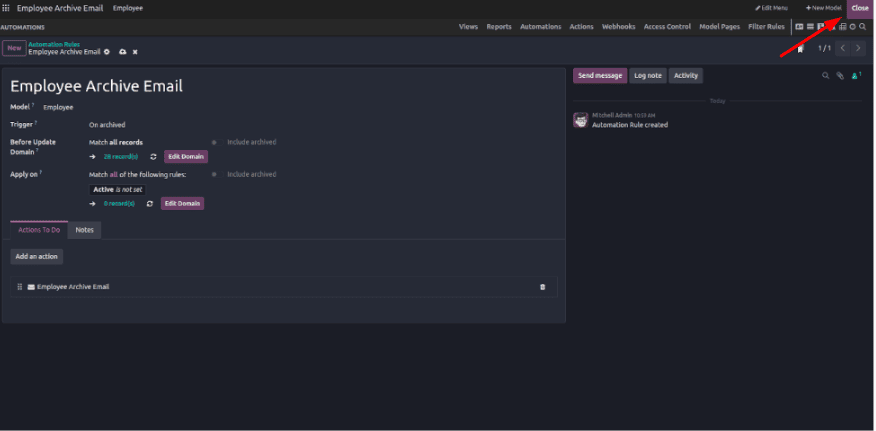Refresh the 0 record(s) count
876x431 pixels.
click(x=150, y=204)
